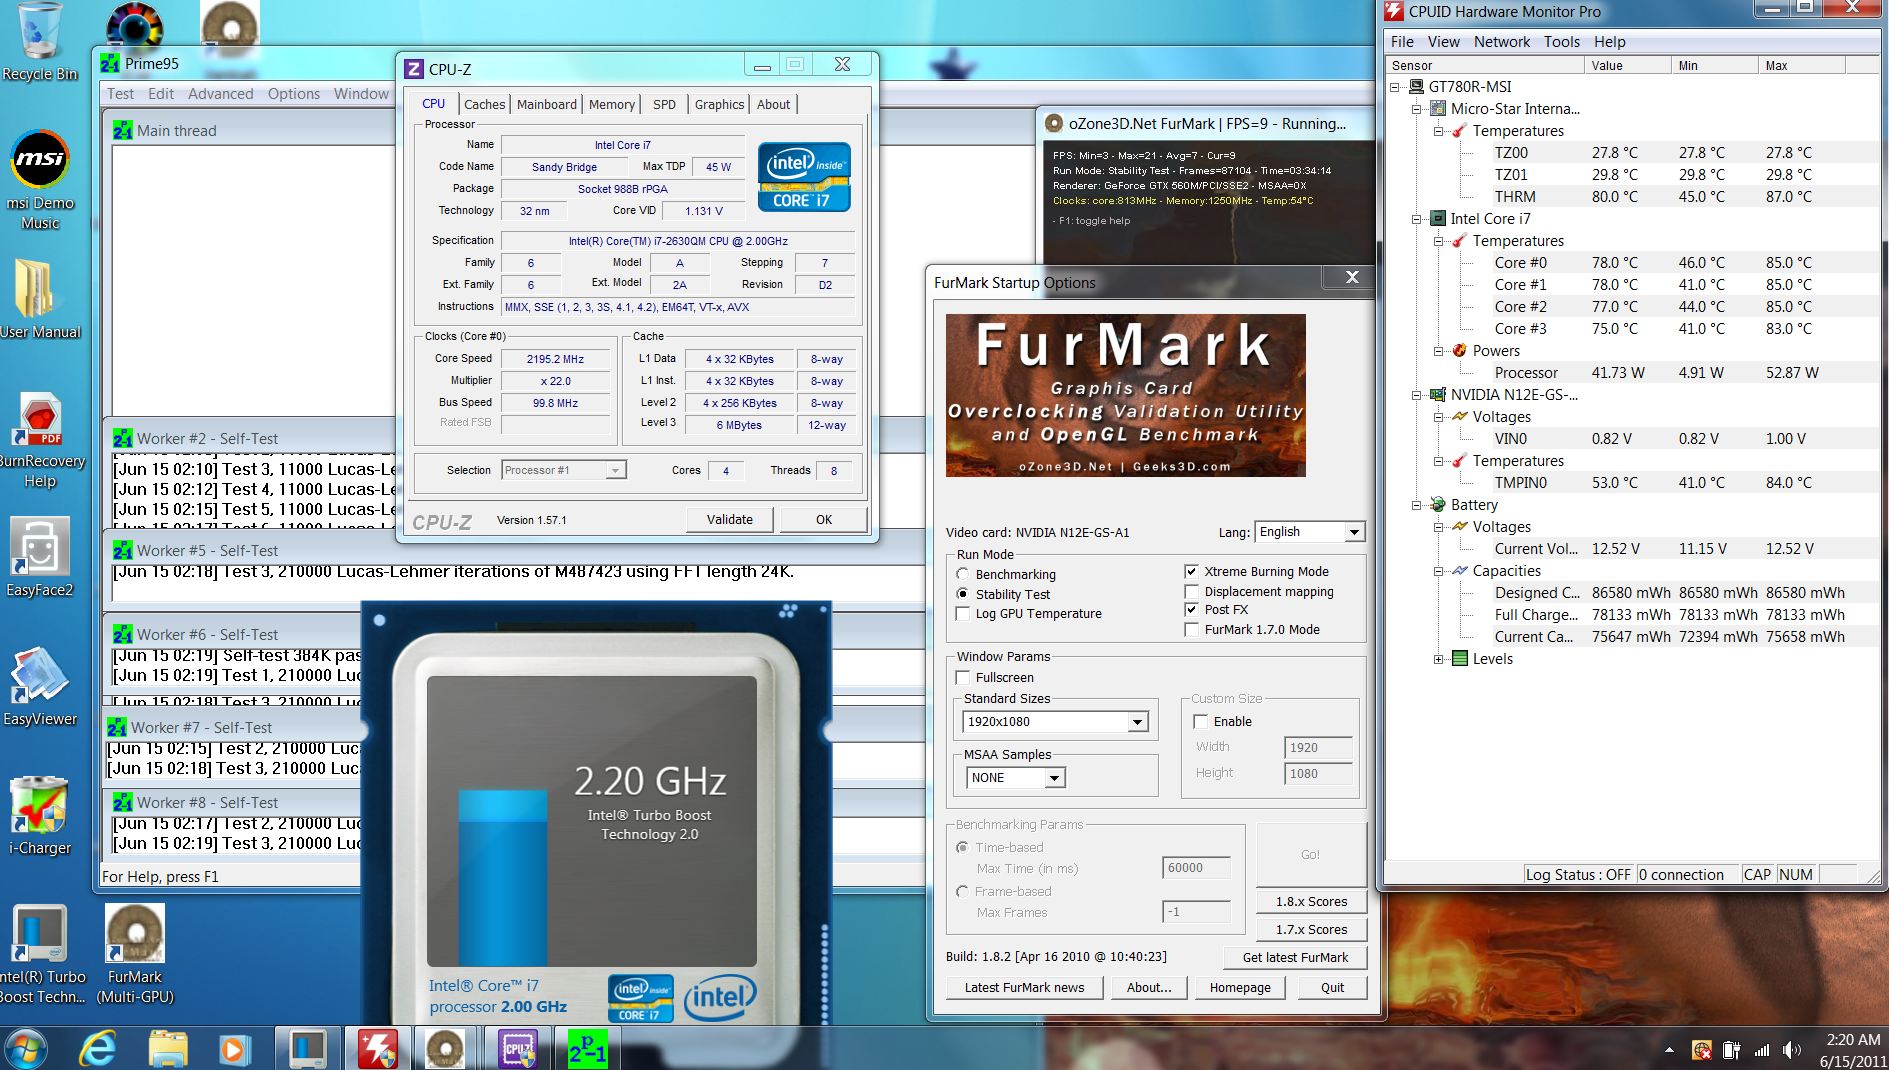Collapse Micro-Star International node
This screenshot has width=1889, height=1070.
tap(1417, 109)
